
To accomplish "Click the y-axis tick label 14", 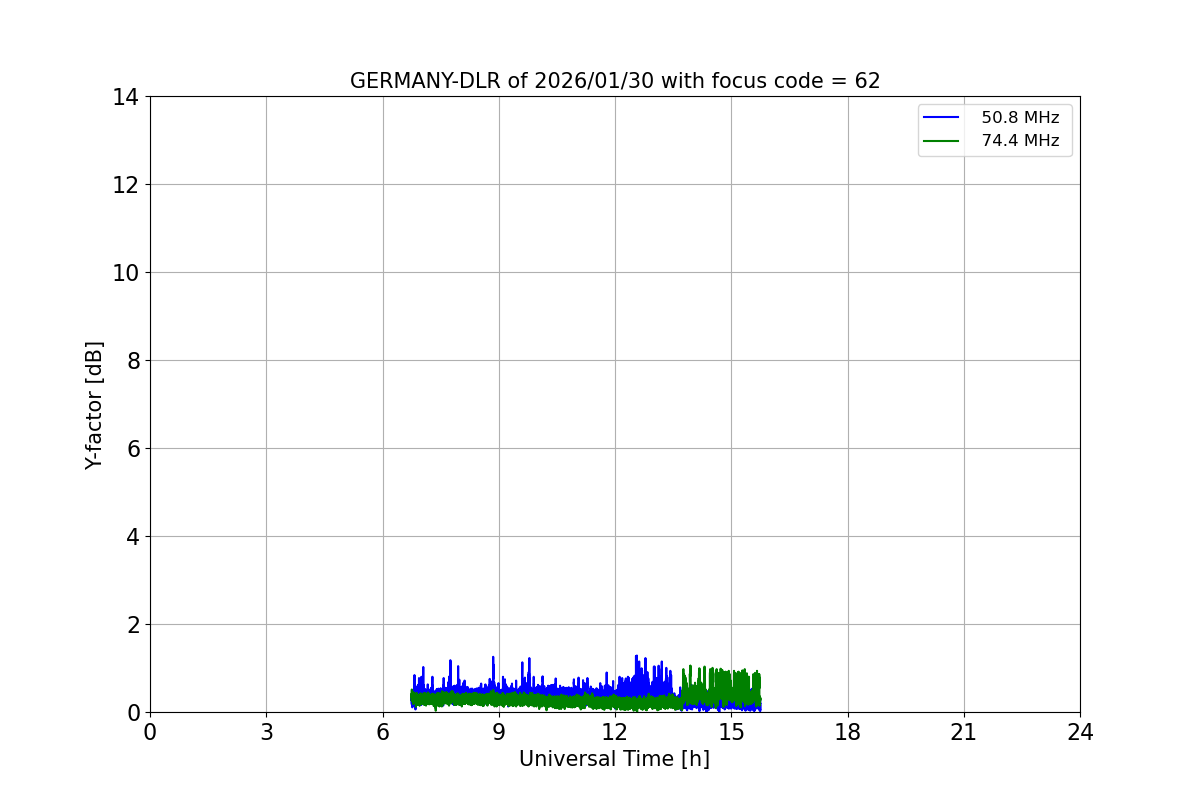I will point(127,97).
